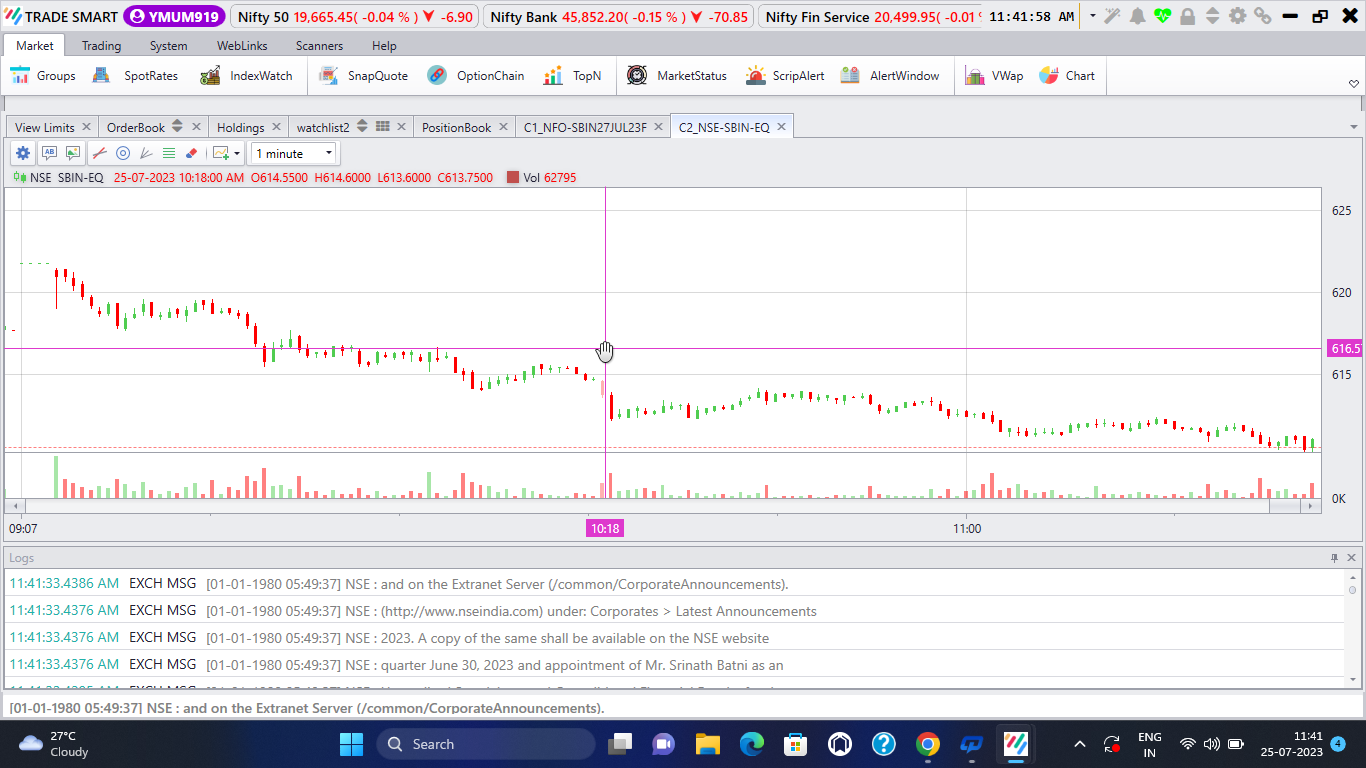Click the green heartbeat status icon

pos(1162,16)
